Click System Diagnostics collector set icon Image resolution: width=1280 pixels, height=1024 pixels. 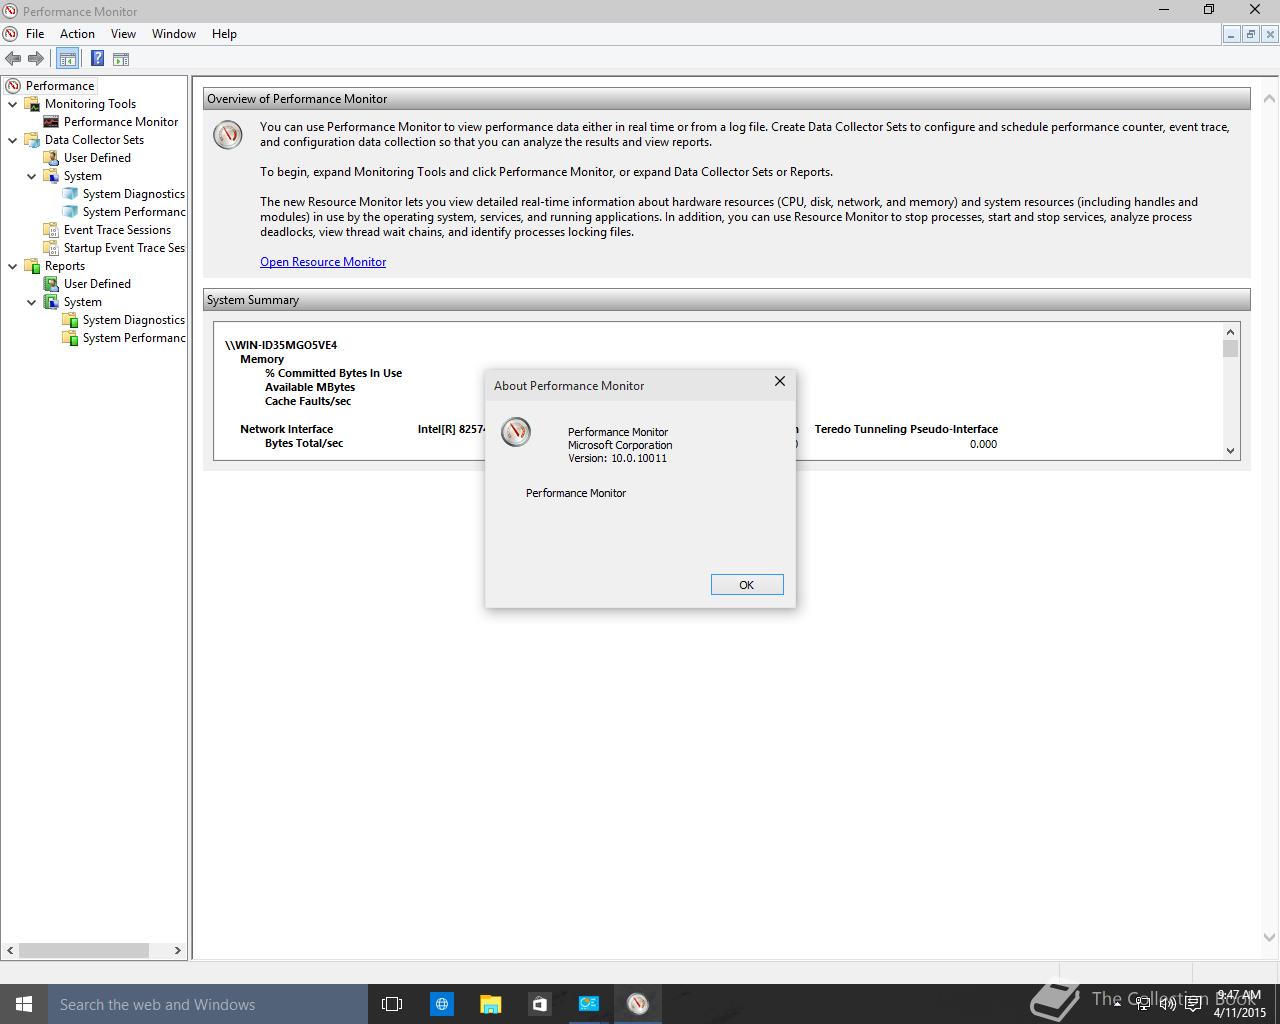[x=70, y=194]
